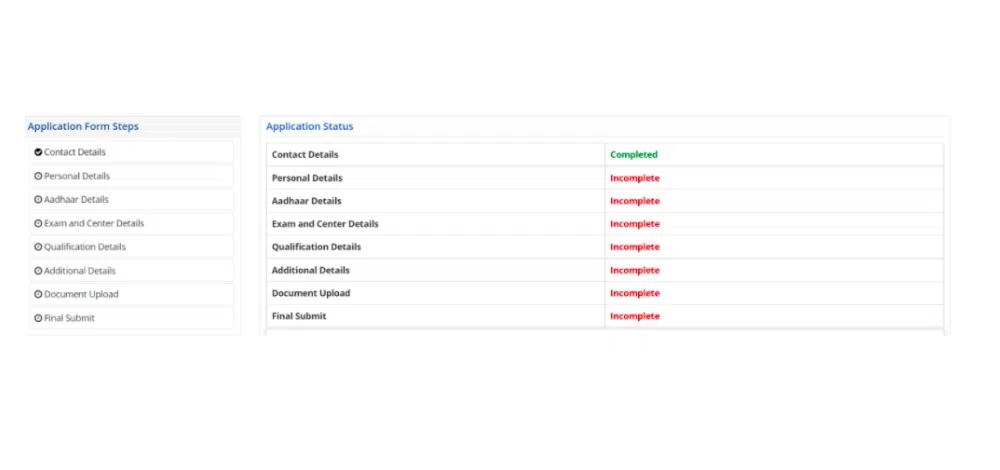
Task: Open the Document Upload step in sidebar
Action: click(81, 295)
